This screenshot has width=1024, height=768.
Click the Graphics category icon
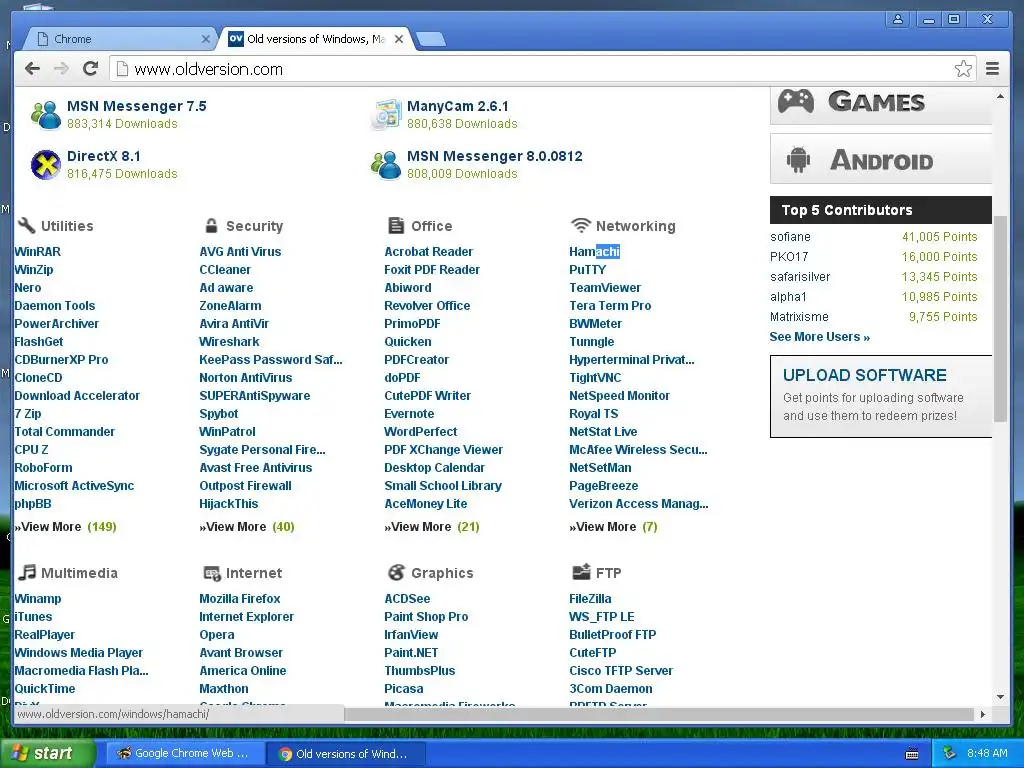point(396,573)
